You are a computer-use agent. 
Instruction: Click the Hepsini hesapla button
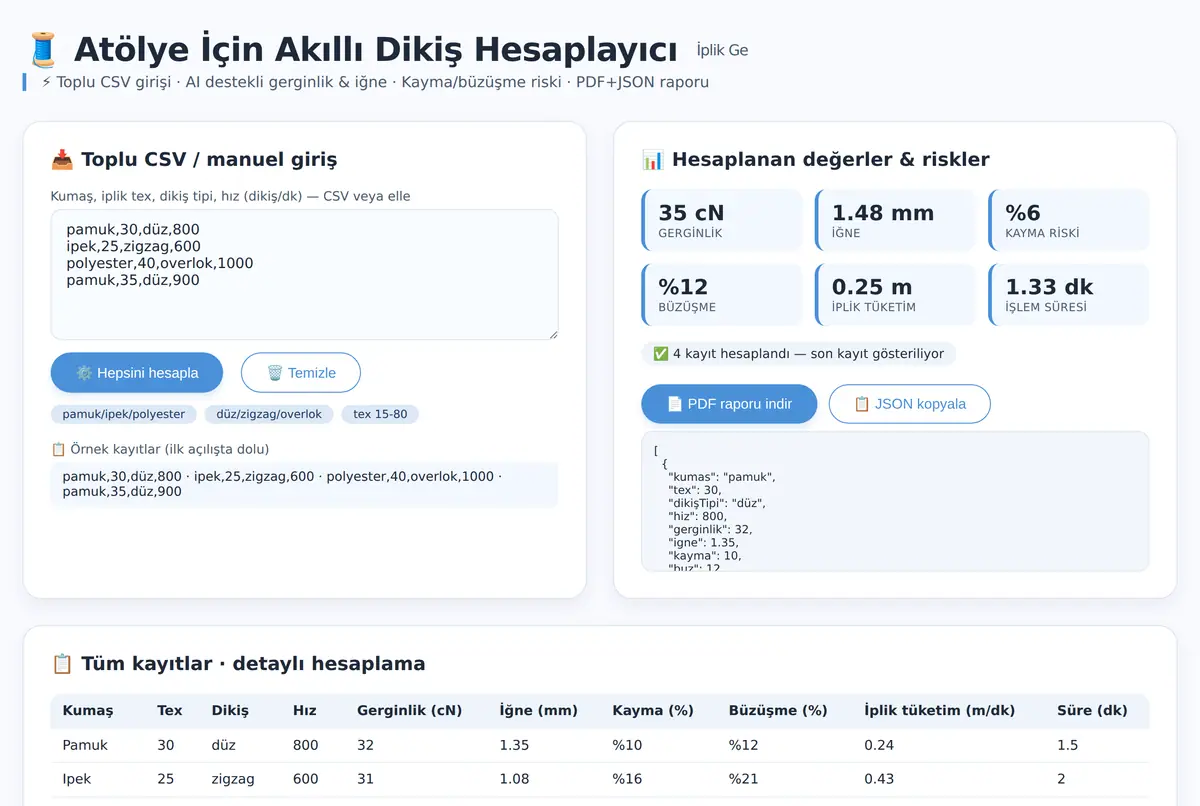tap(137, 373)
